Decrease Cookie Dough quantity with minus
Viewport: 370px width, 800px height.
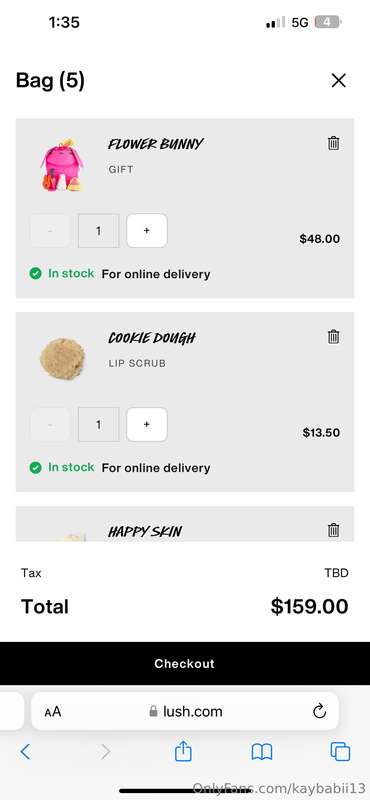50,424
